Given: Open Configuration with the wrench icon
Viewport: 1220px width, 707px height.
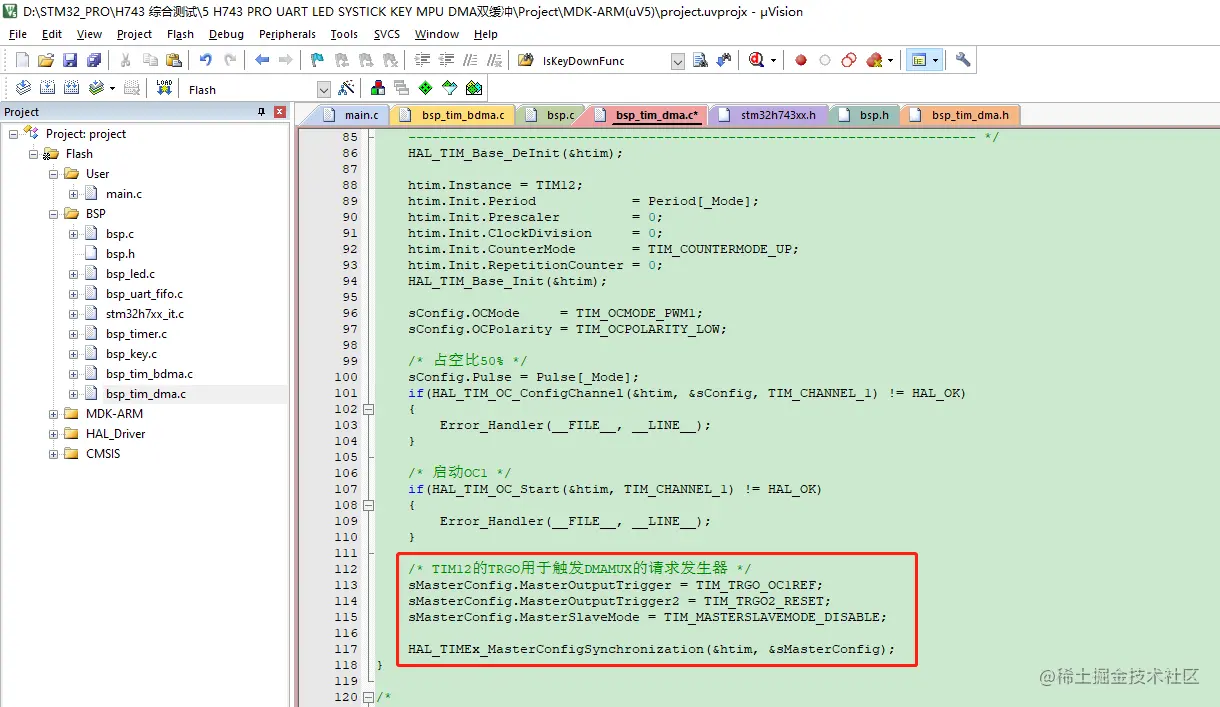Looking at the screenshot, I should (x=963, y=60).
